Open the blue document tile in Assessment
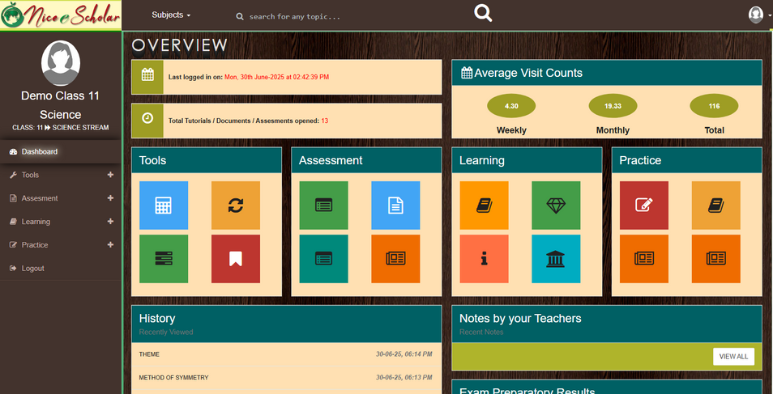The height and width of the screenshot is (394, 773). 395,205
